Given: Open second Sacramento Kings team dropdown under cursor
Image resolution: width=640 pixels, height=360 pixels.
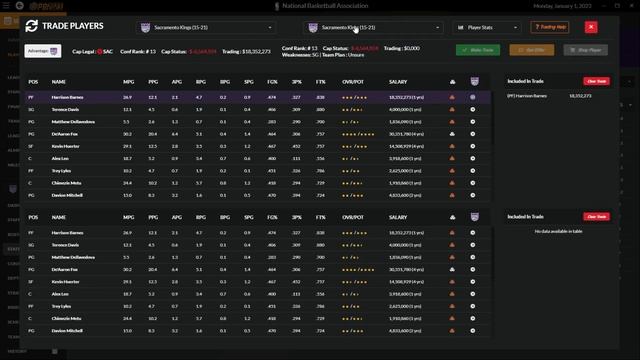Looking at the screenshot, I should [373, 27].
